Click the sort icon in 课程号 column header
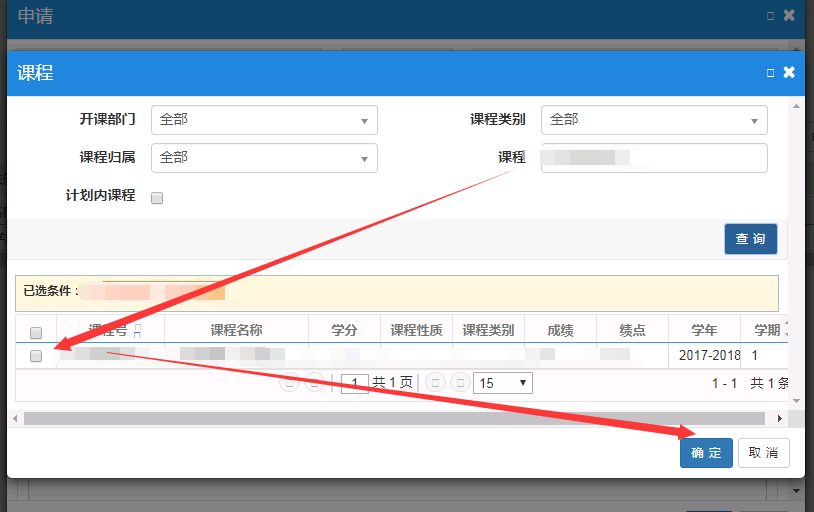The width and height of the screenshot is (814, 512). (x=137, y=330)
